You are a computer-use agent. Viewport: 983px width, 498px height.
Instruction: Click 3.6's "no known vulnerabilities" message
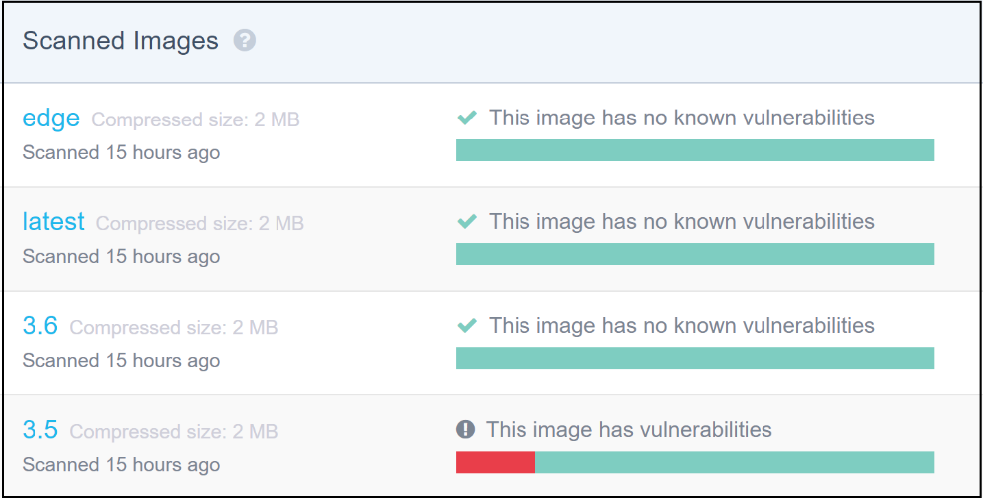[681, 326]
